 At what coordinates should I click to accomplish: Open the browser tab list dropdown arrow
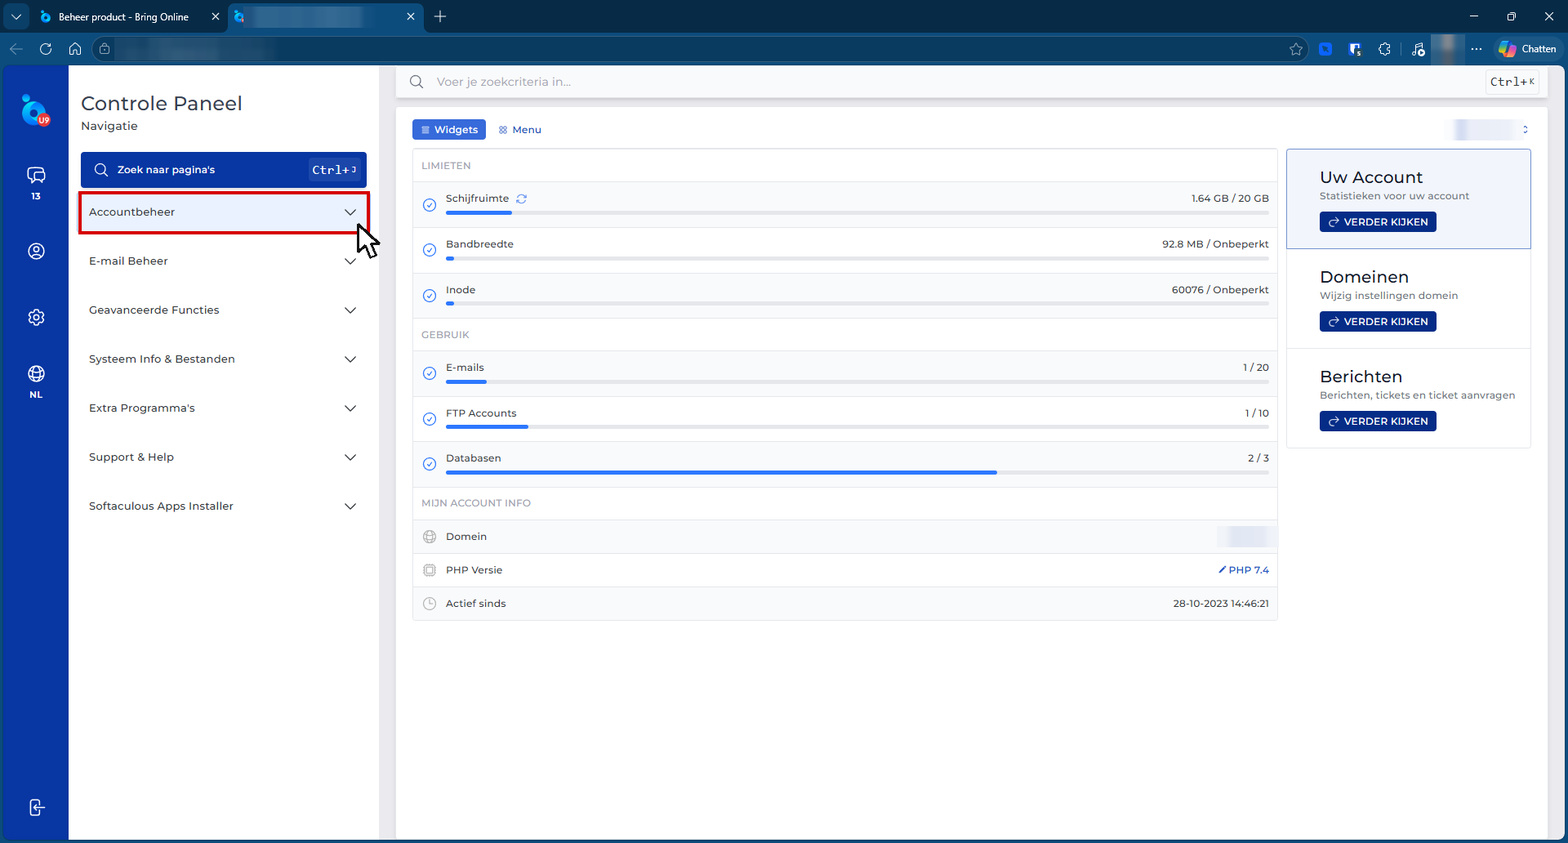(x=16, y=16)
